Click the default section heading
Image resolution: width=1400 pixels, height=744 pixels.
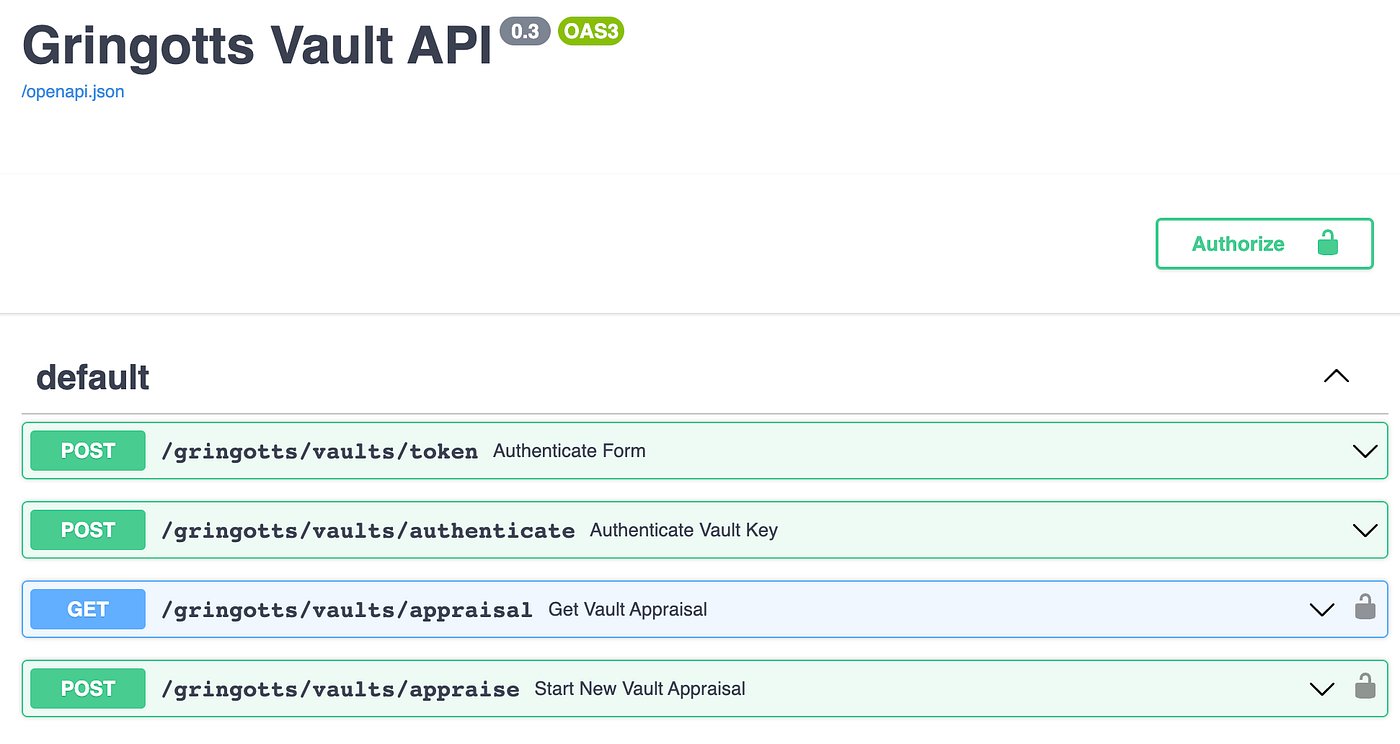click(x=93, y=377)
